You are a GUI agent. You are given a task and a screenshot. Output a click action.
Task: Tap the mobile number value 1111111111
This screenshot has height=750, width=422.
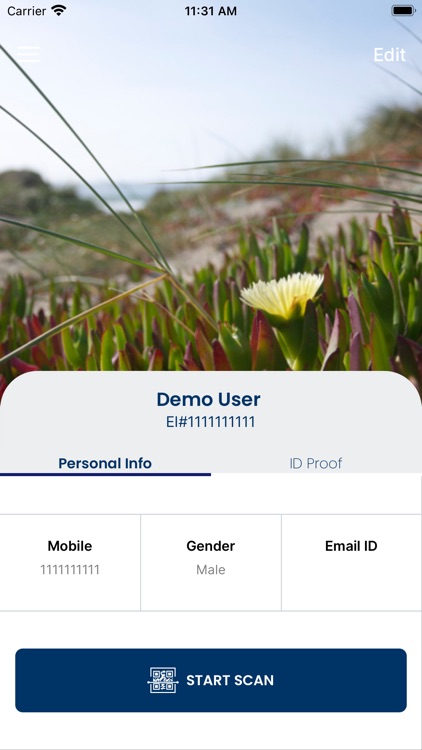coord(70,570)
